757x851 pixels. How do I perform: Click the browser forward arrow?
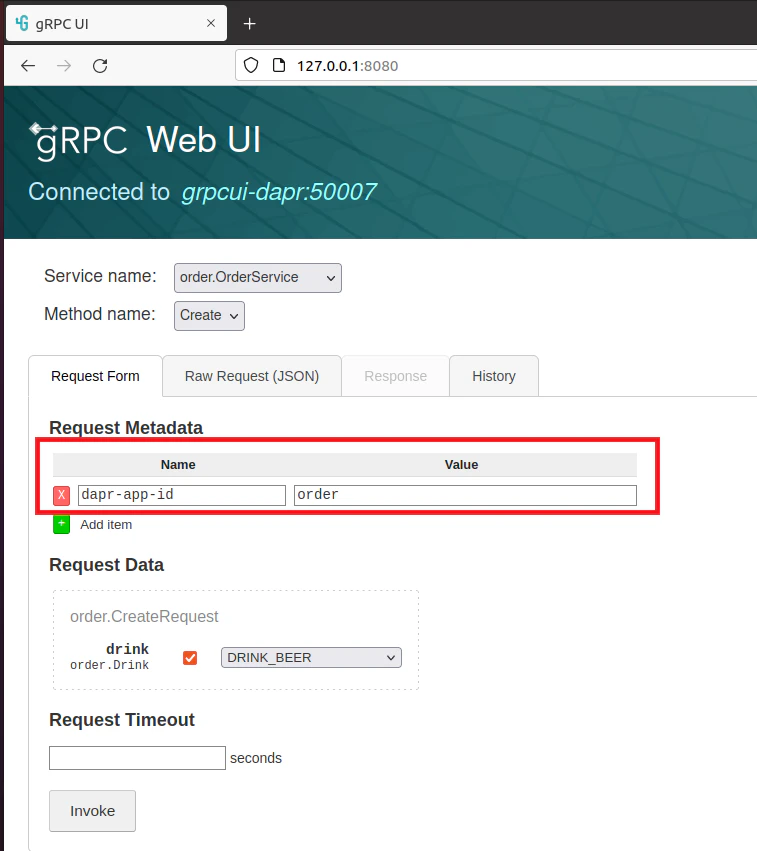point(63,66)
